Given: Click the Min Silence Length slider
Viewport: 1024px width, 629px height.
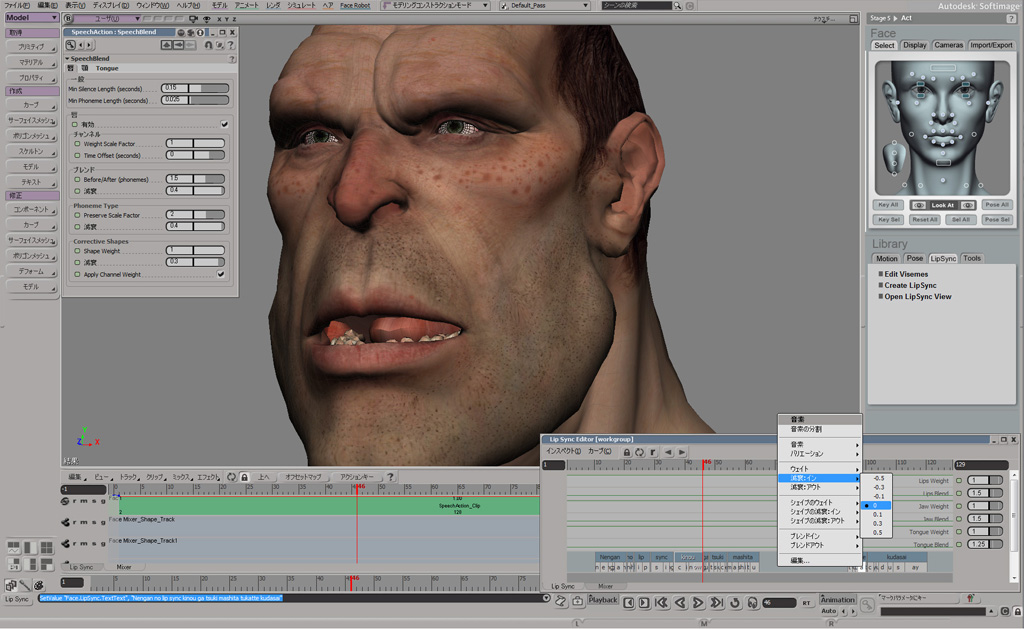Looking at the screenshot, I should click(208, 88).
